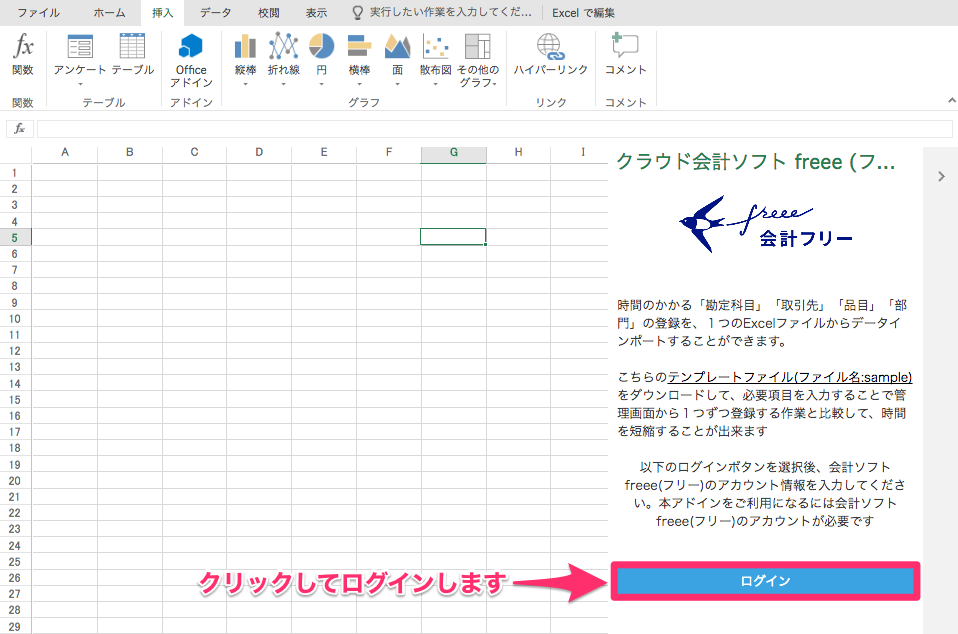This screenshot has height=634, width=958.
Task: Click selected cell G5
Action: point(453,237)
